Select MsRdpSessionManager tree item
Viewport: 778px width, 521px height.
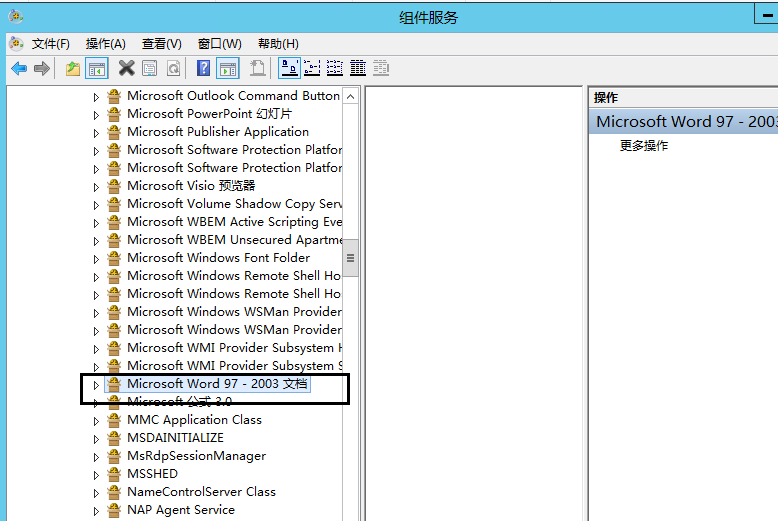click(196, 456)
